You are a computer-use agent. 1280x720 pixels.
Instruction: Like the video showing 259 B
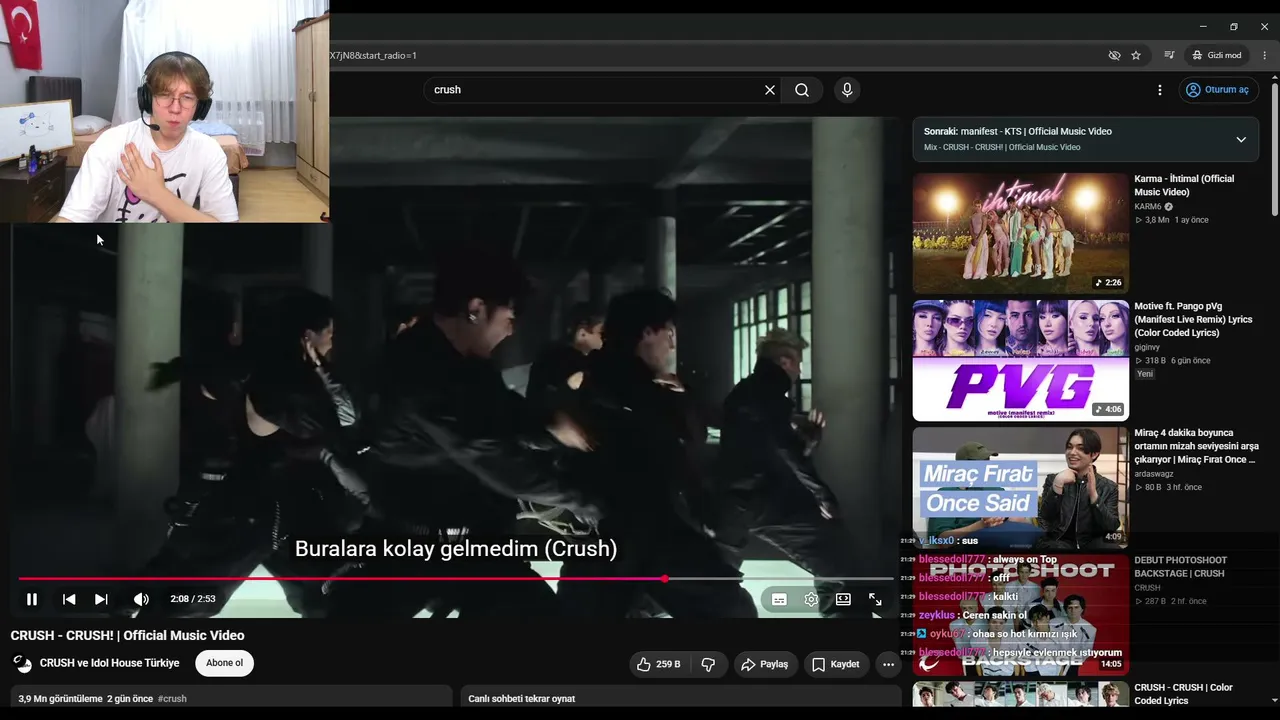[659, 664]
